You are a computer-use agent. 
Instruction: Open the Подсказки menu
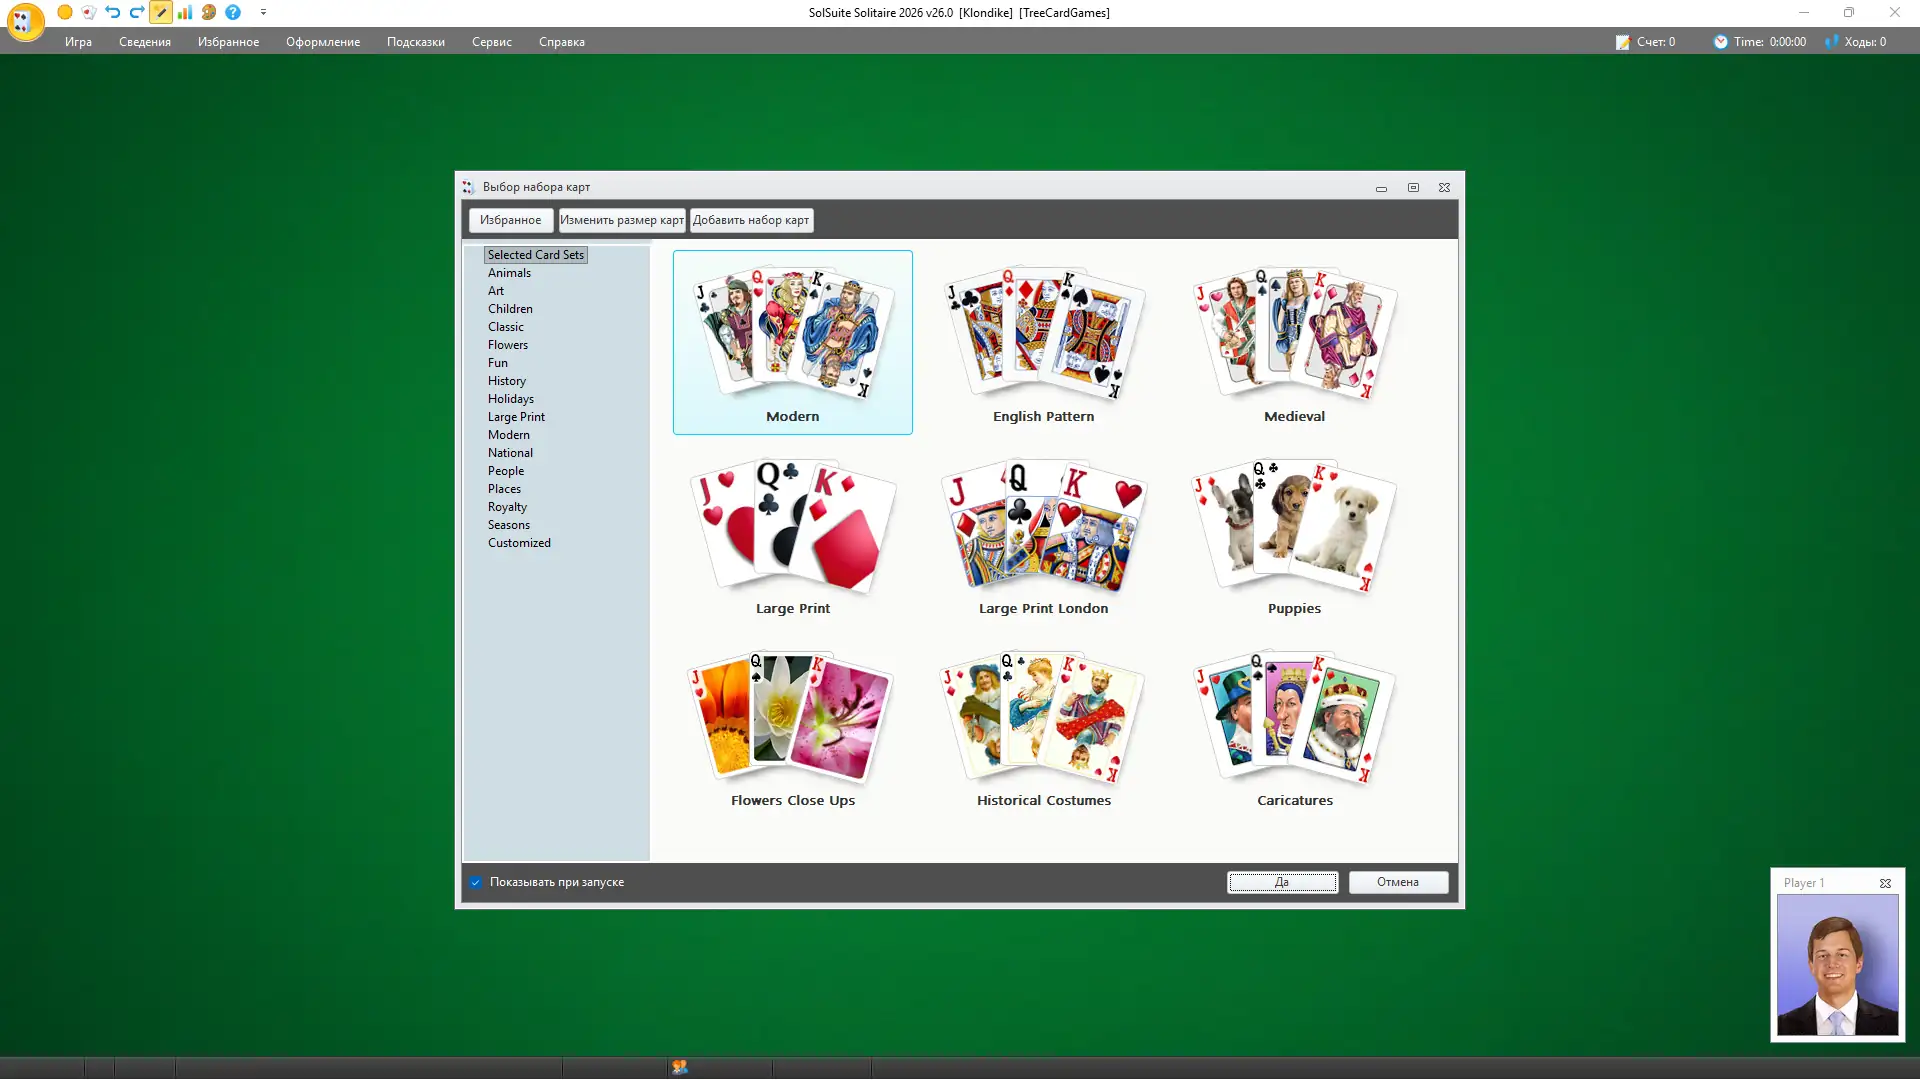point(415,42)
